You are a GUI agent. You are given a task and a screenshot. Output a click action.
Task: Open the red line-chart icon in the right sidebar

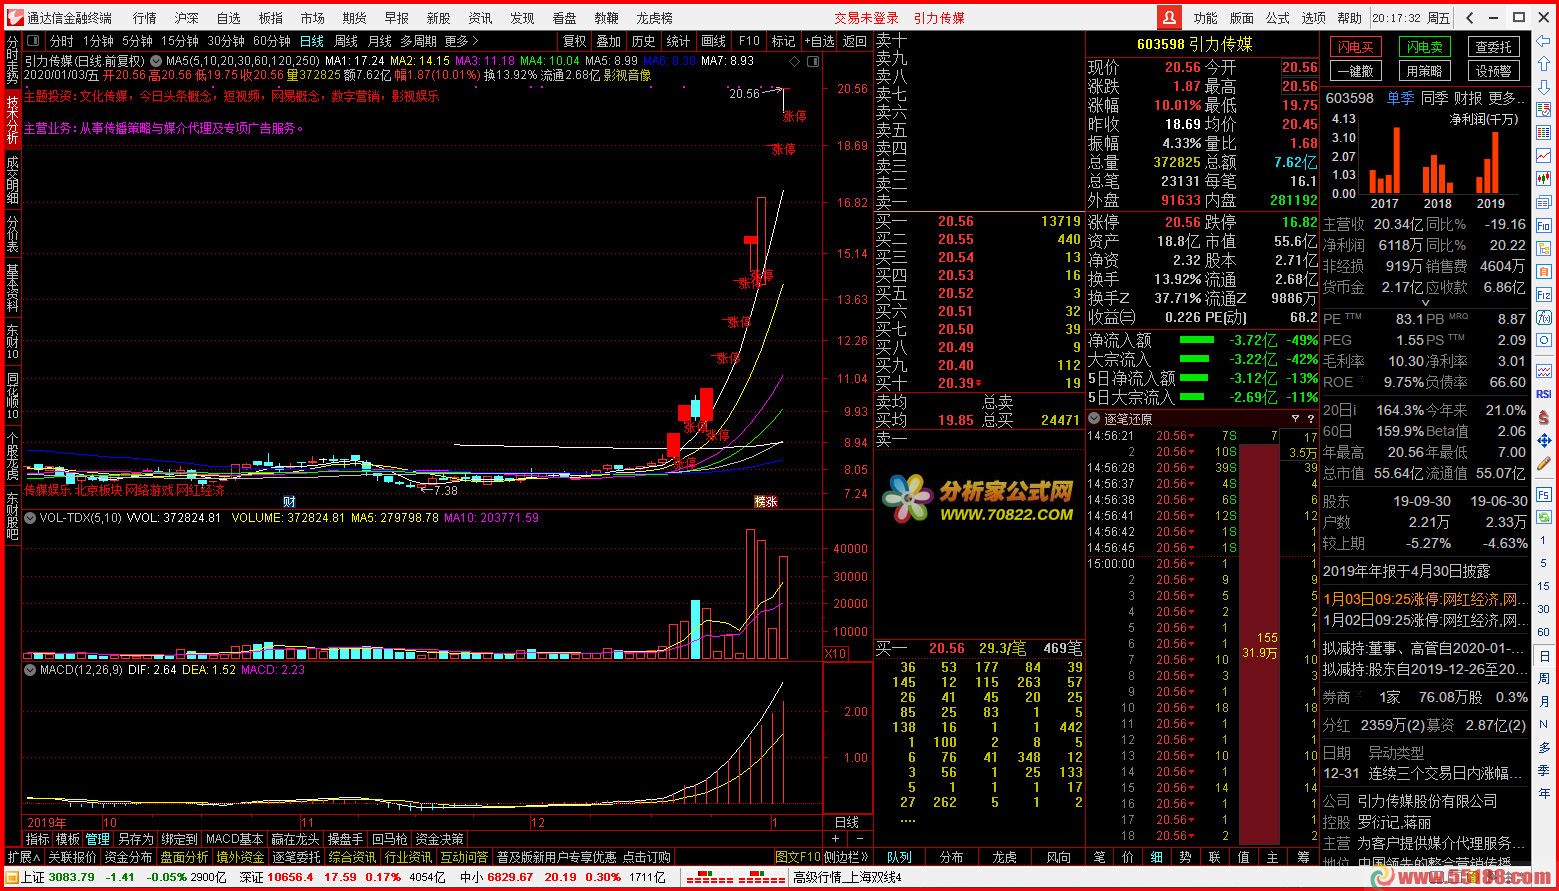click(1544, 155)
